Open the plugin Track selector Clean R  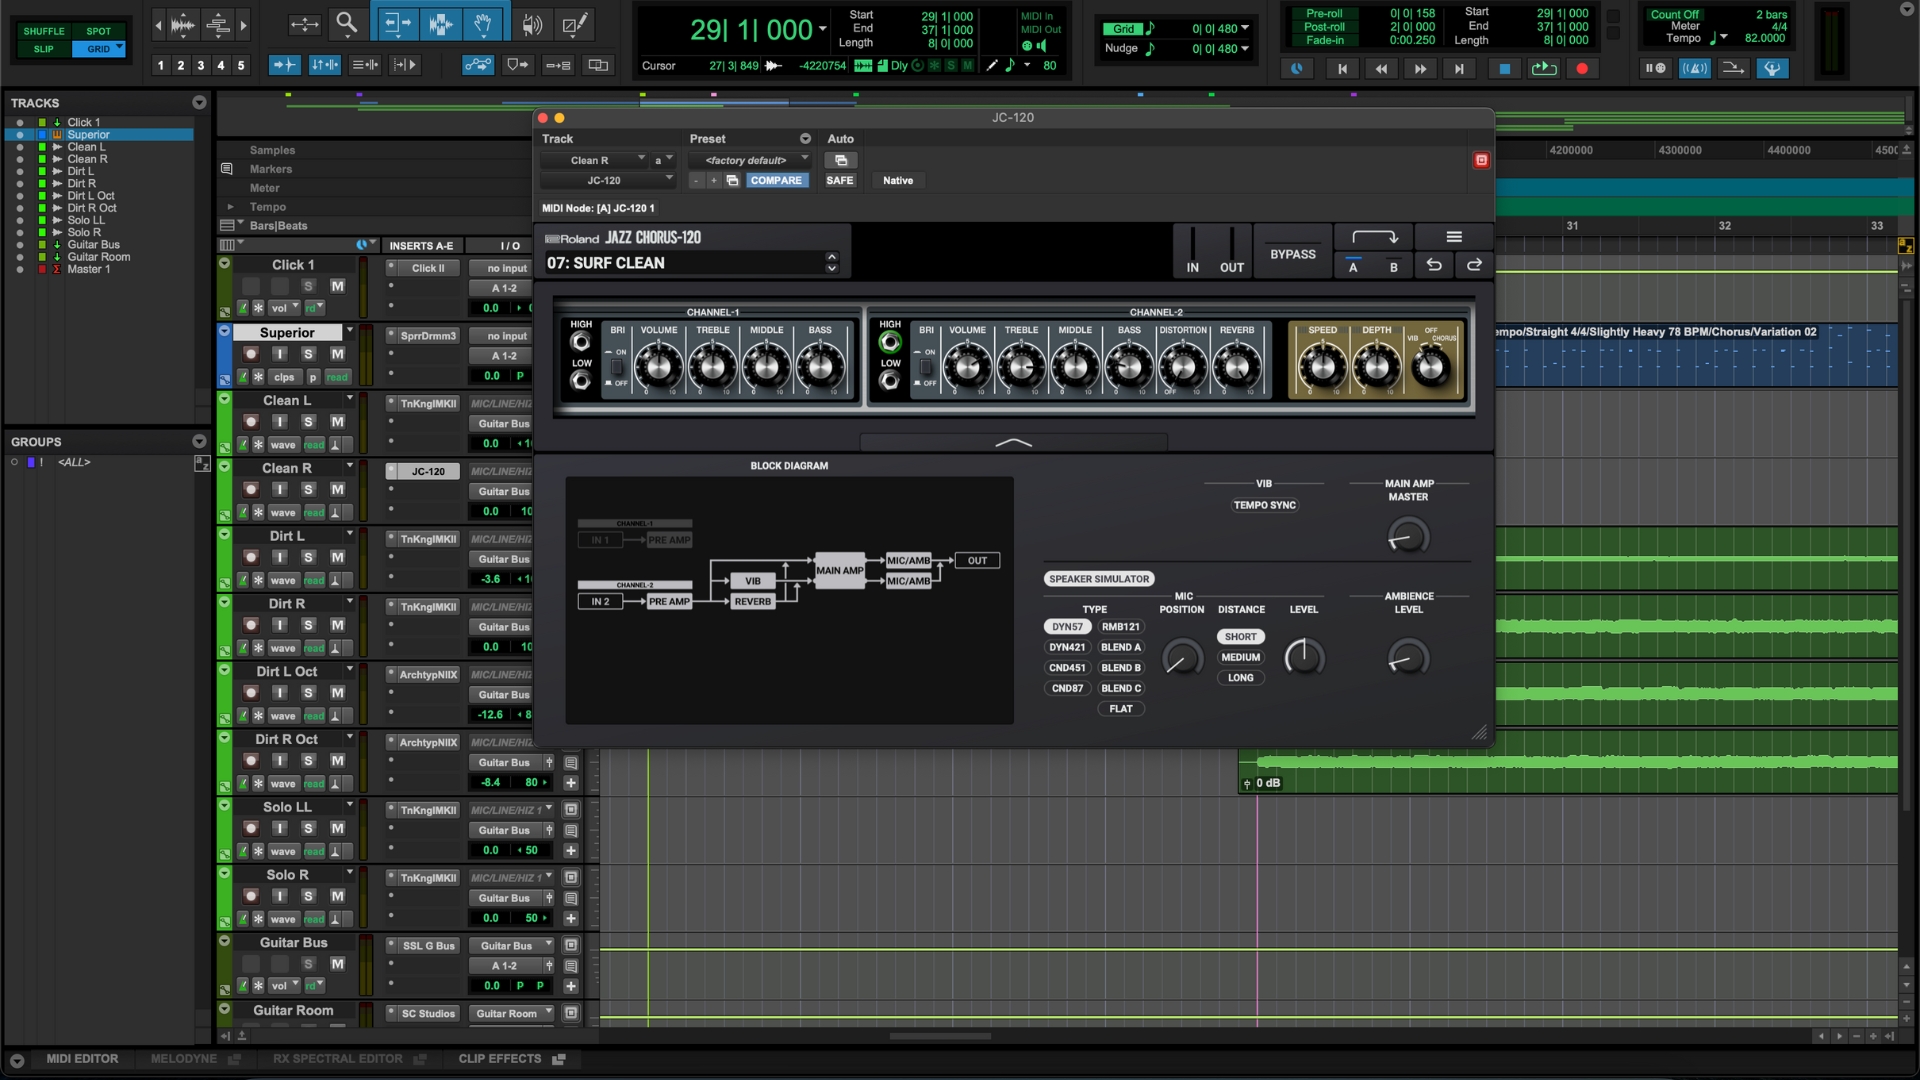click(x=594, y=160)
